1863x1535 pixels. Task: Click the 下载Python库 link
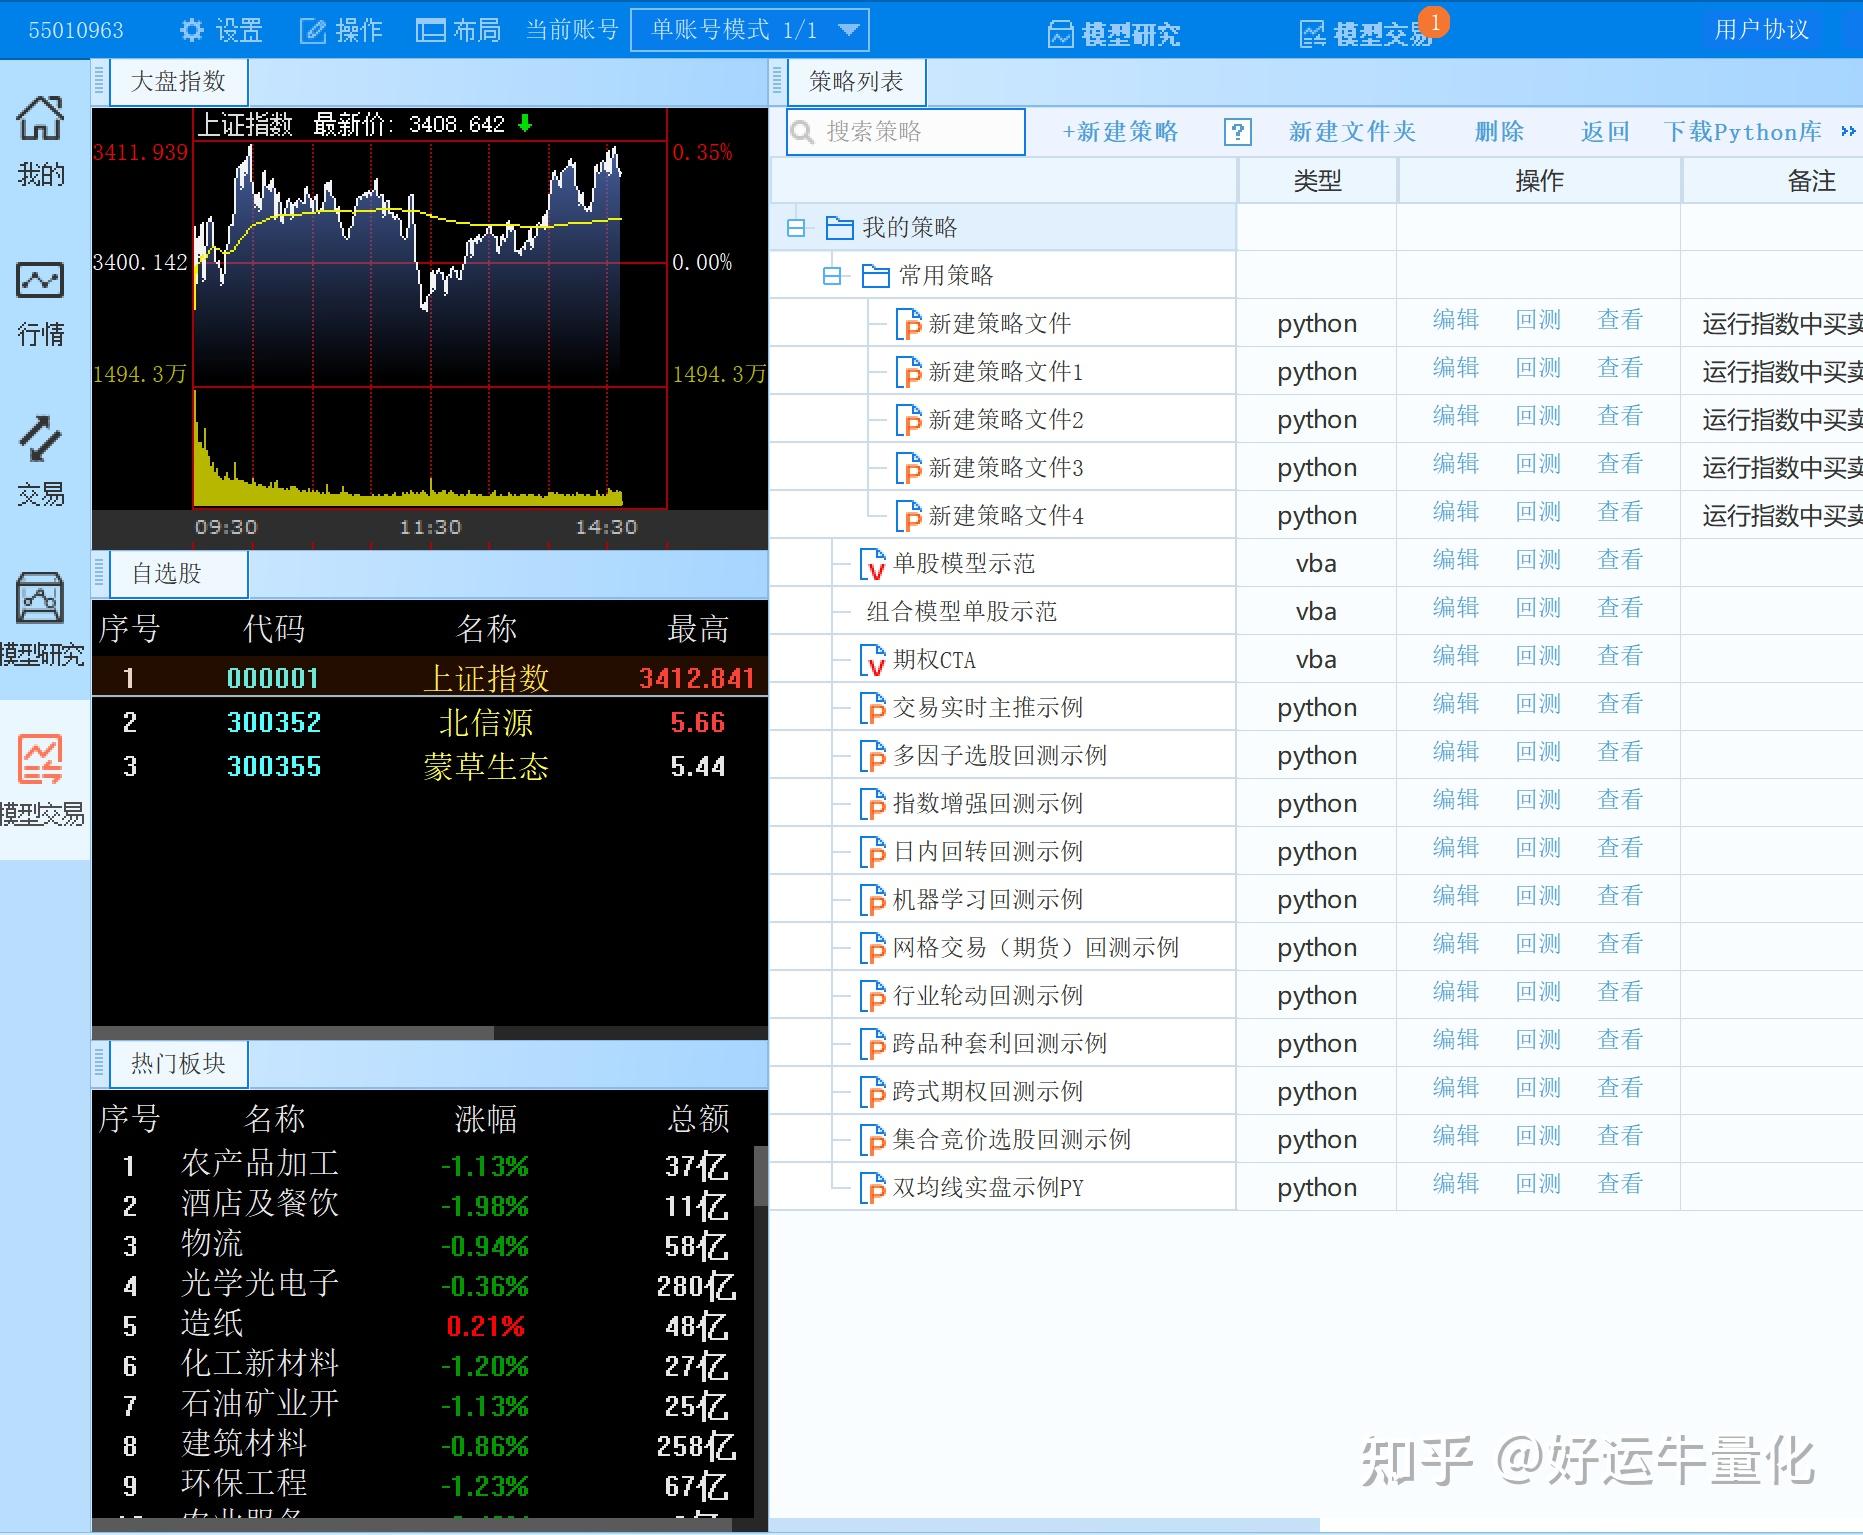(x=1742, y=131)
